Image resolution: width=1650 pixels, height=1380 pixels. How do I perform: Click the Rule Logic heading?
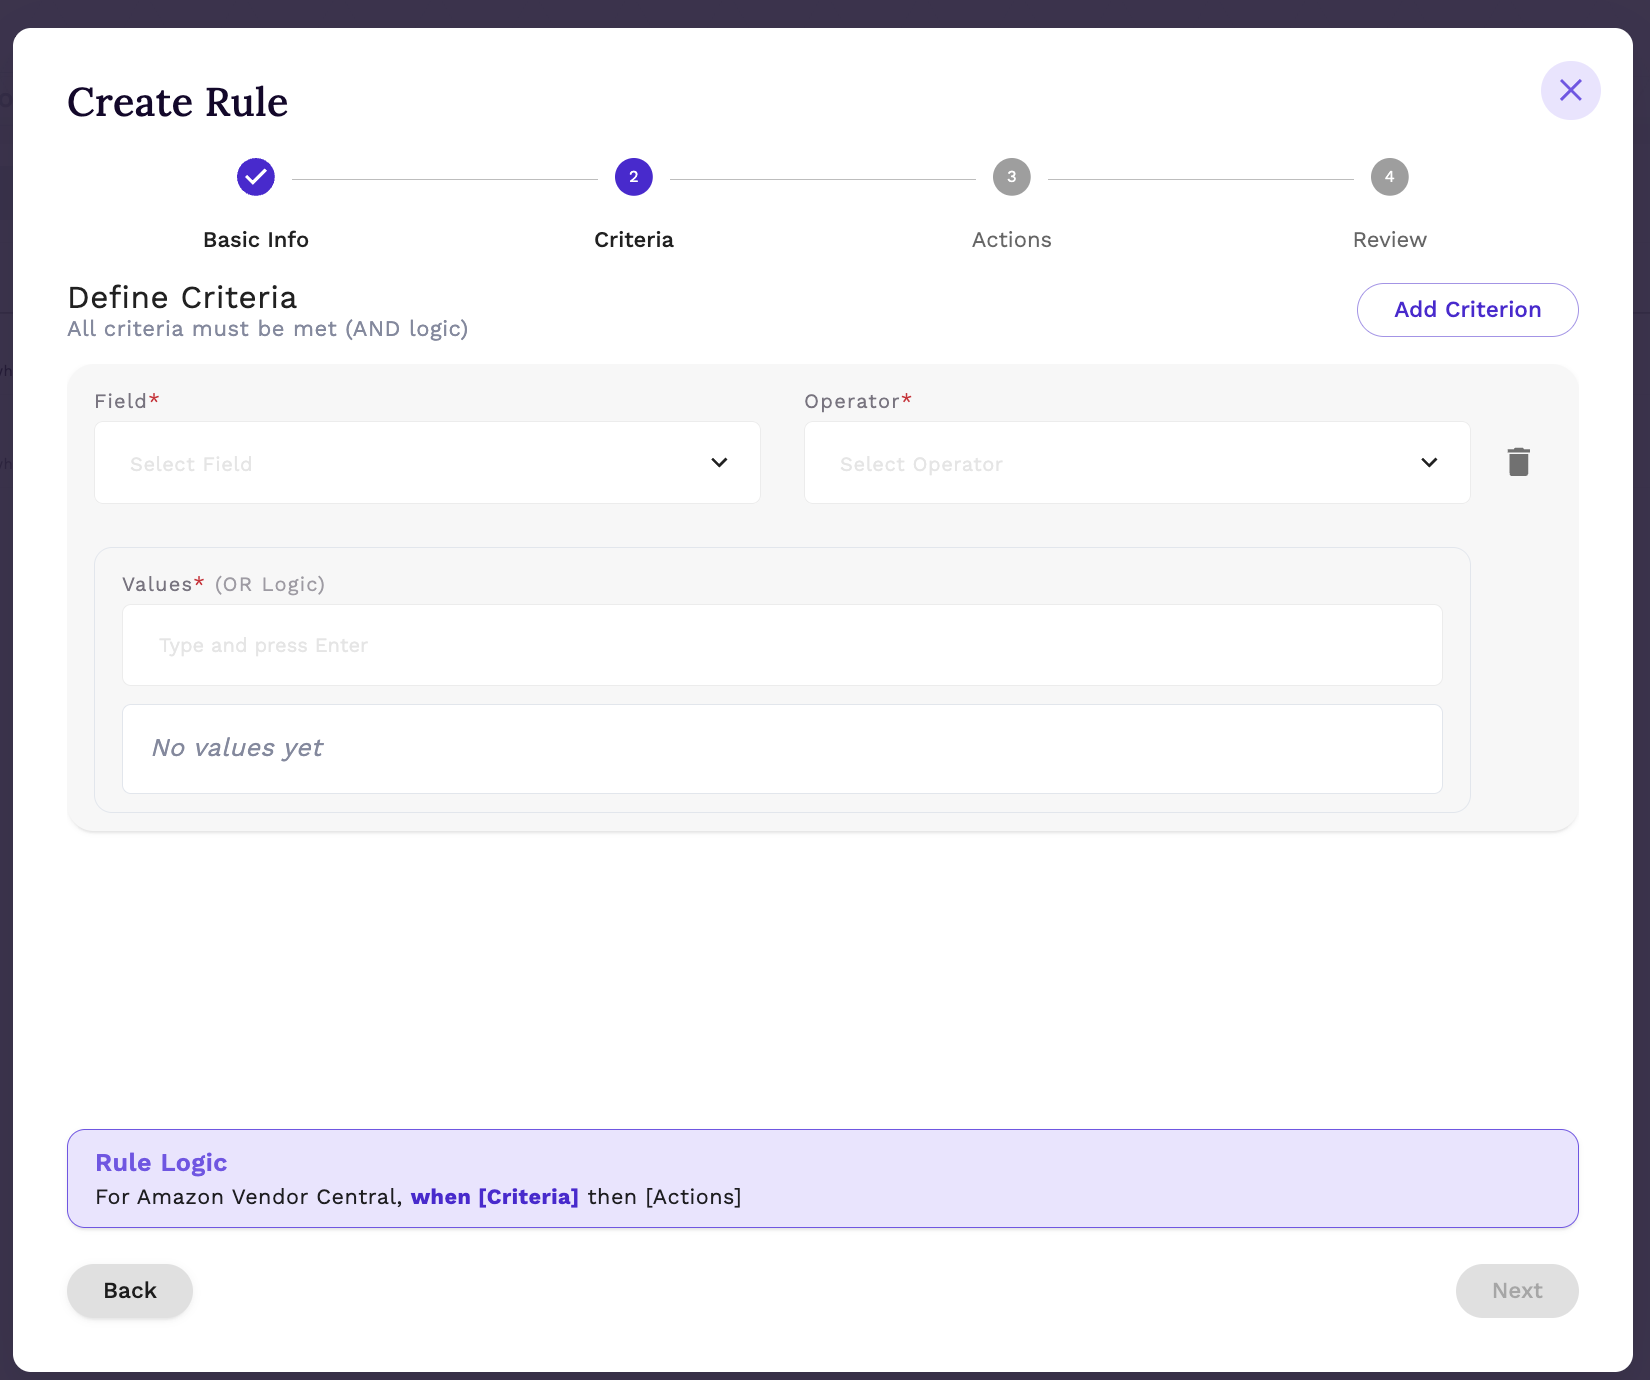[161, 1163]
